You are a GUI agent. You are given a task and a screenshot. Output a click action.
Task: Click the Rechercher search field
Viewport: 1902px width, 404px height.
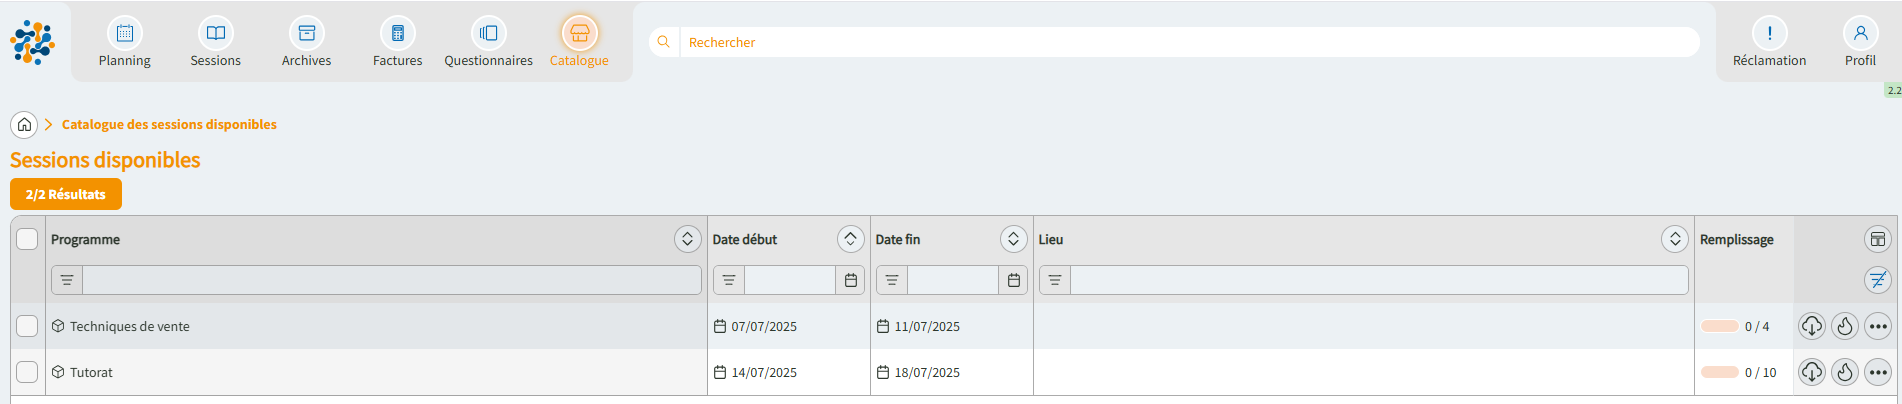[x=1180, y=42]
